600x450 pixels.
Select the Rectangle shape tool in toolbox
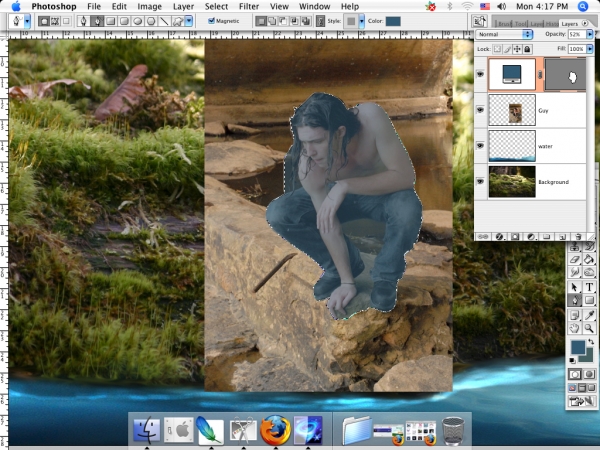coord(589,300)
